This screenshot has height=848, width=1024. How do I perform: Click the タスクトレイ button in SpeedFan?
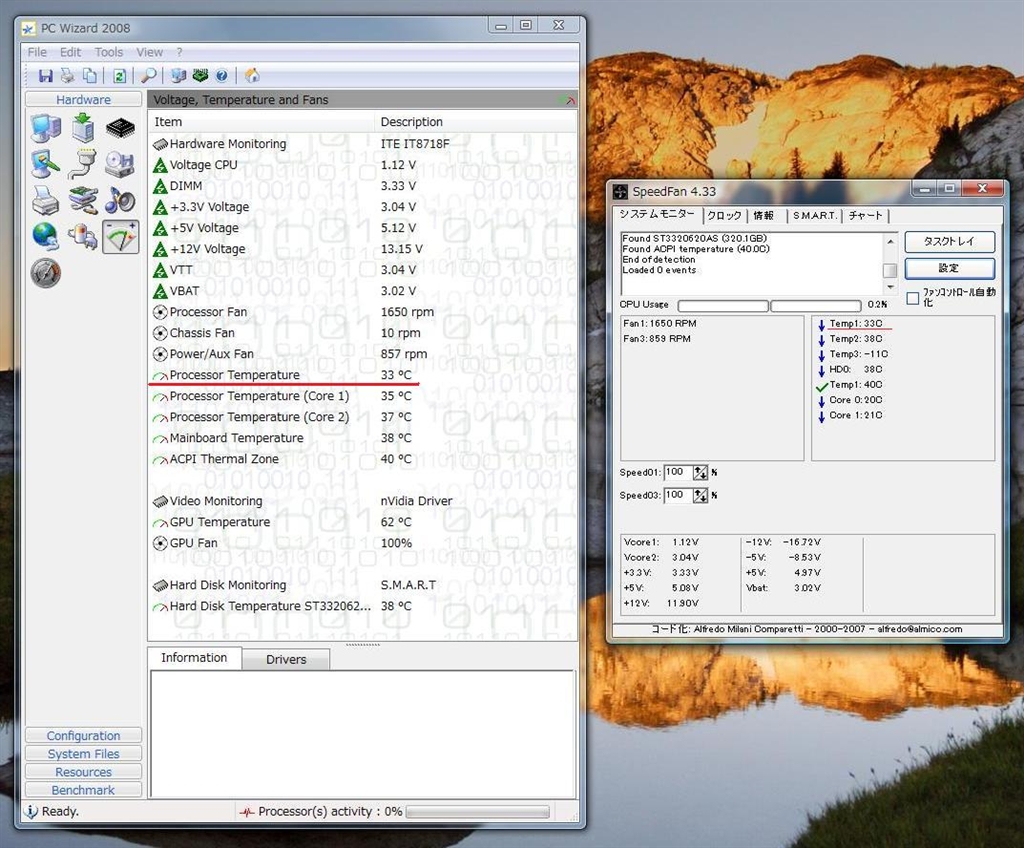[x=949, y=242]
